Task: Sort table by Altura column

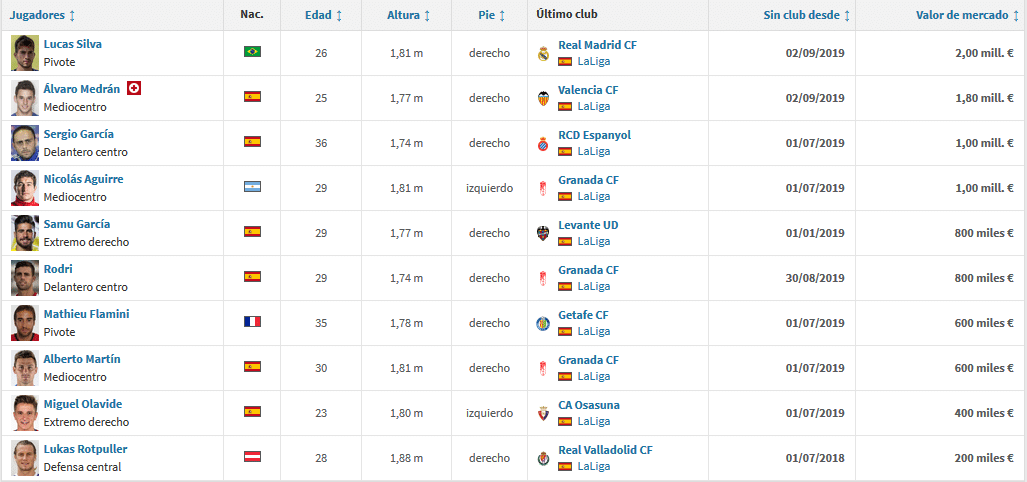Action: coord(408,15)
